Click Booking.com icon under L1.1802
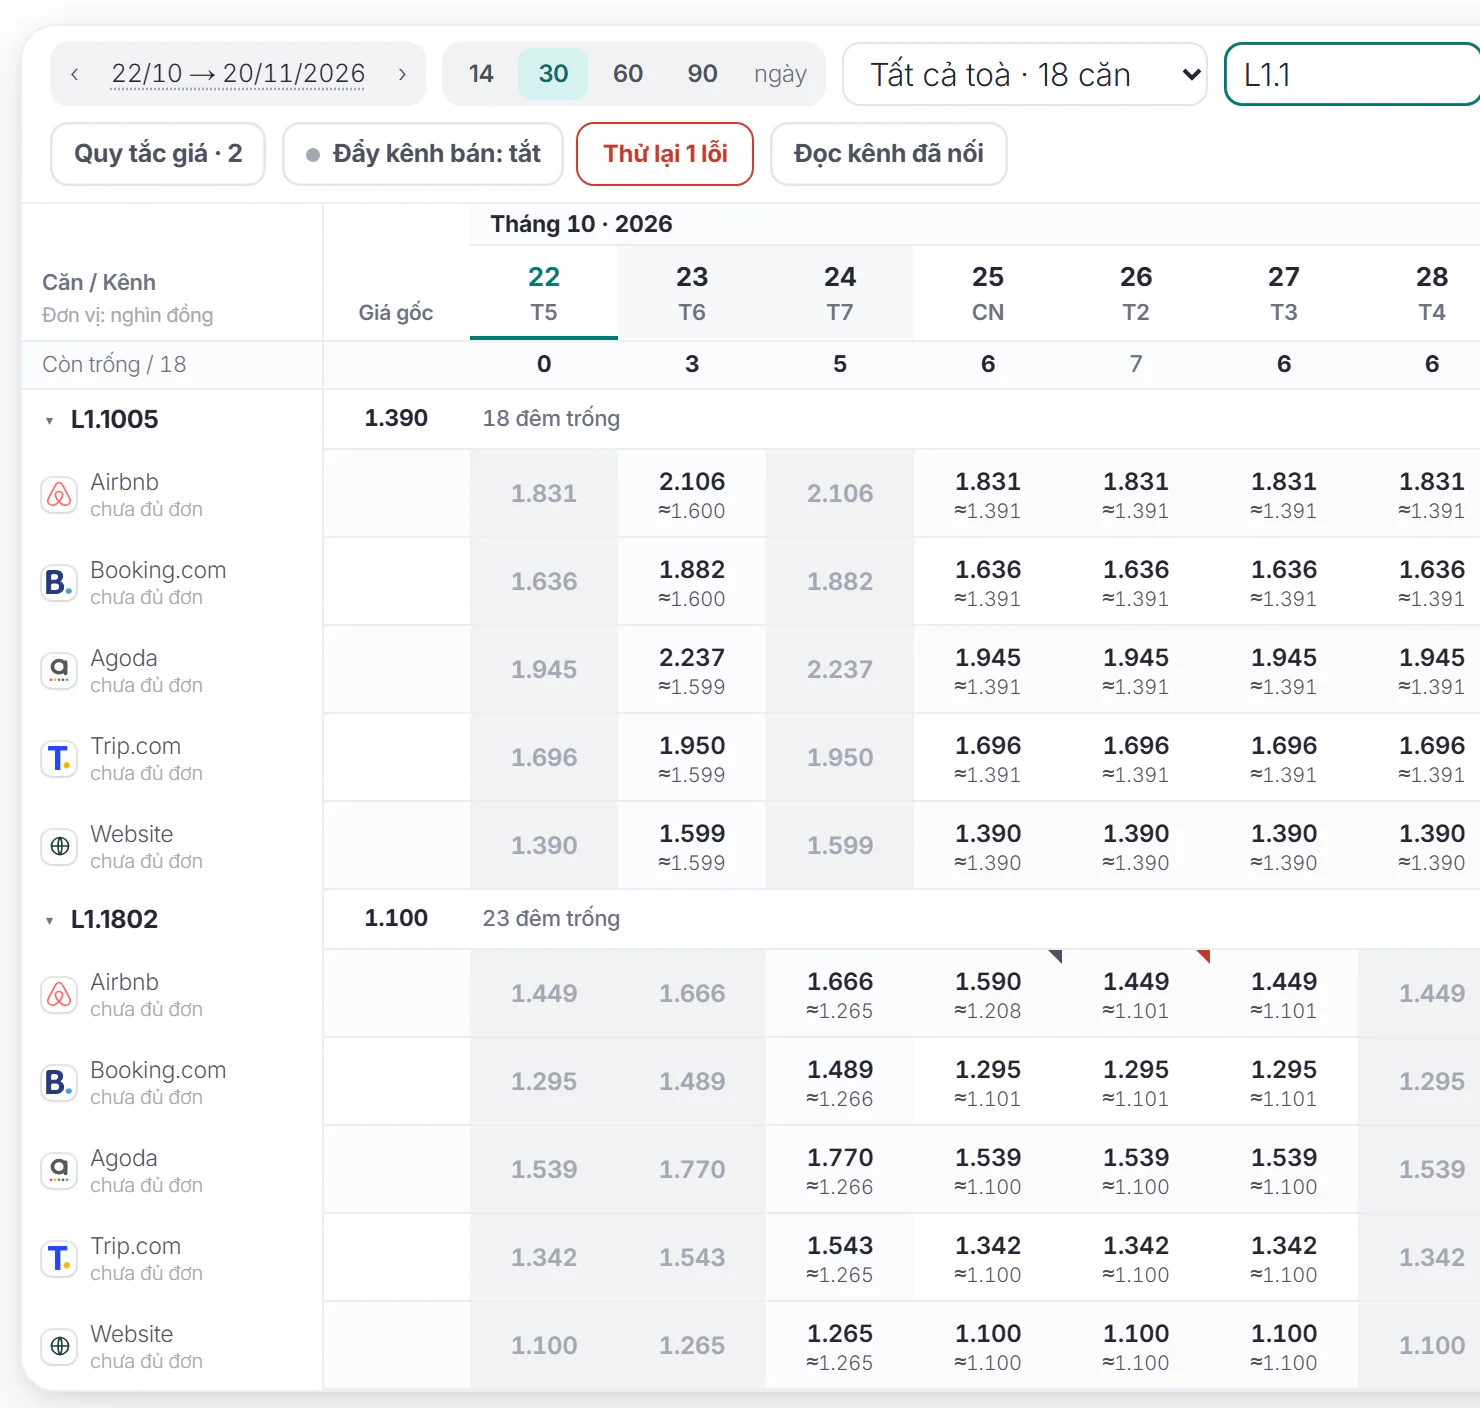The width and height of the screenshot is (1480, 1408). point(59,1083)
